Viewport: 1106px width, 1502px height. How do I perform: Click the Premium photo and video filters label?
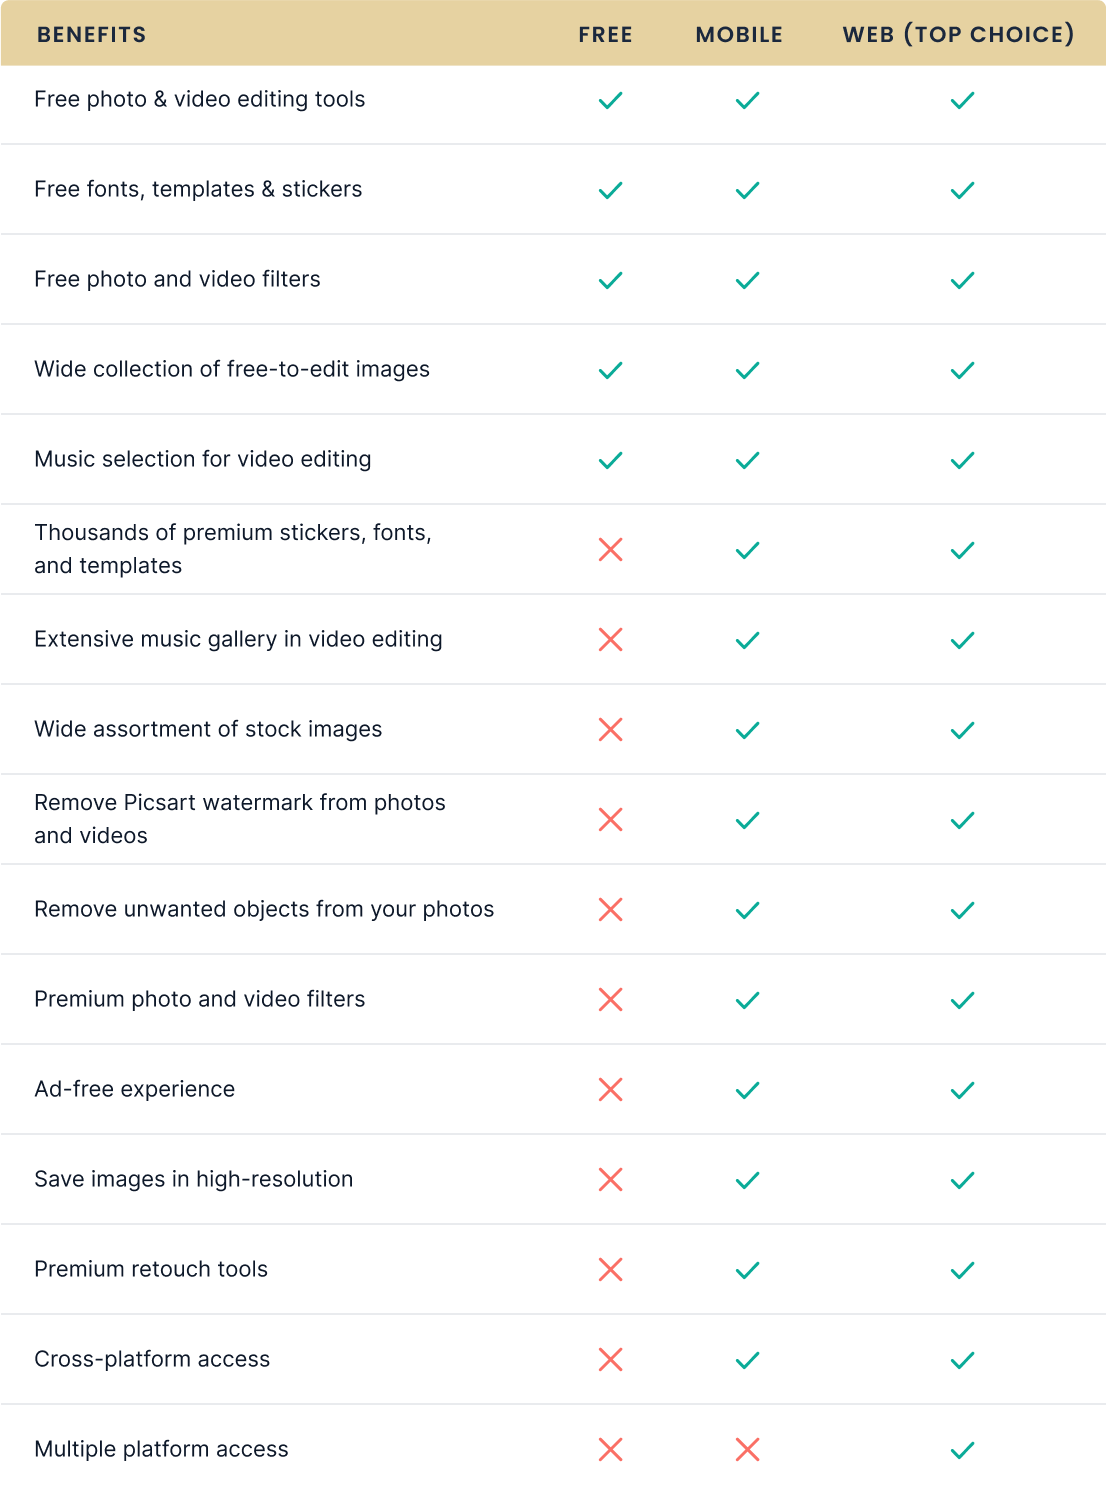click(x=200, y=999)
